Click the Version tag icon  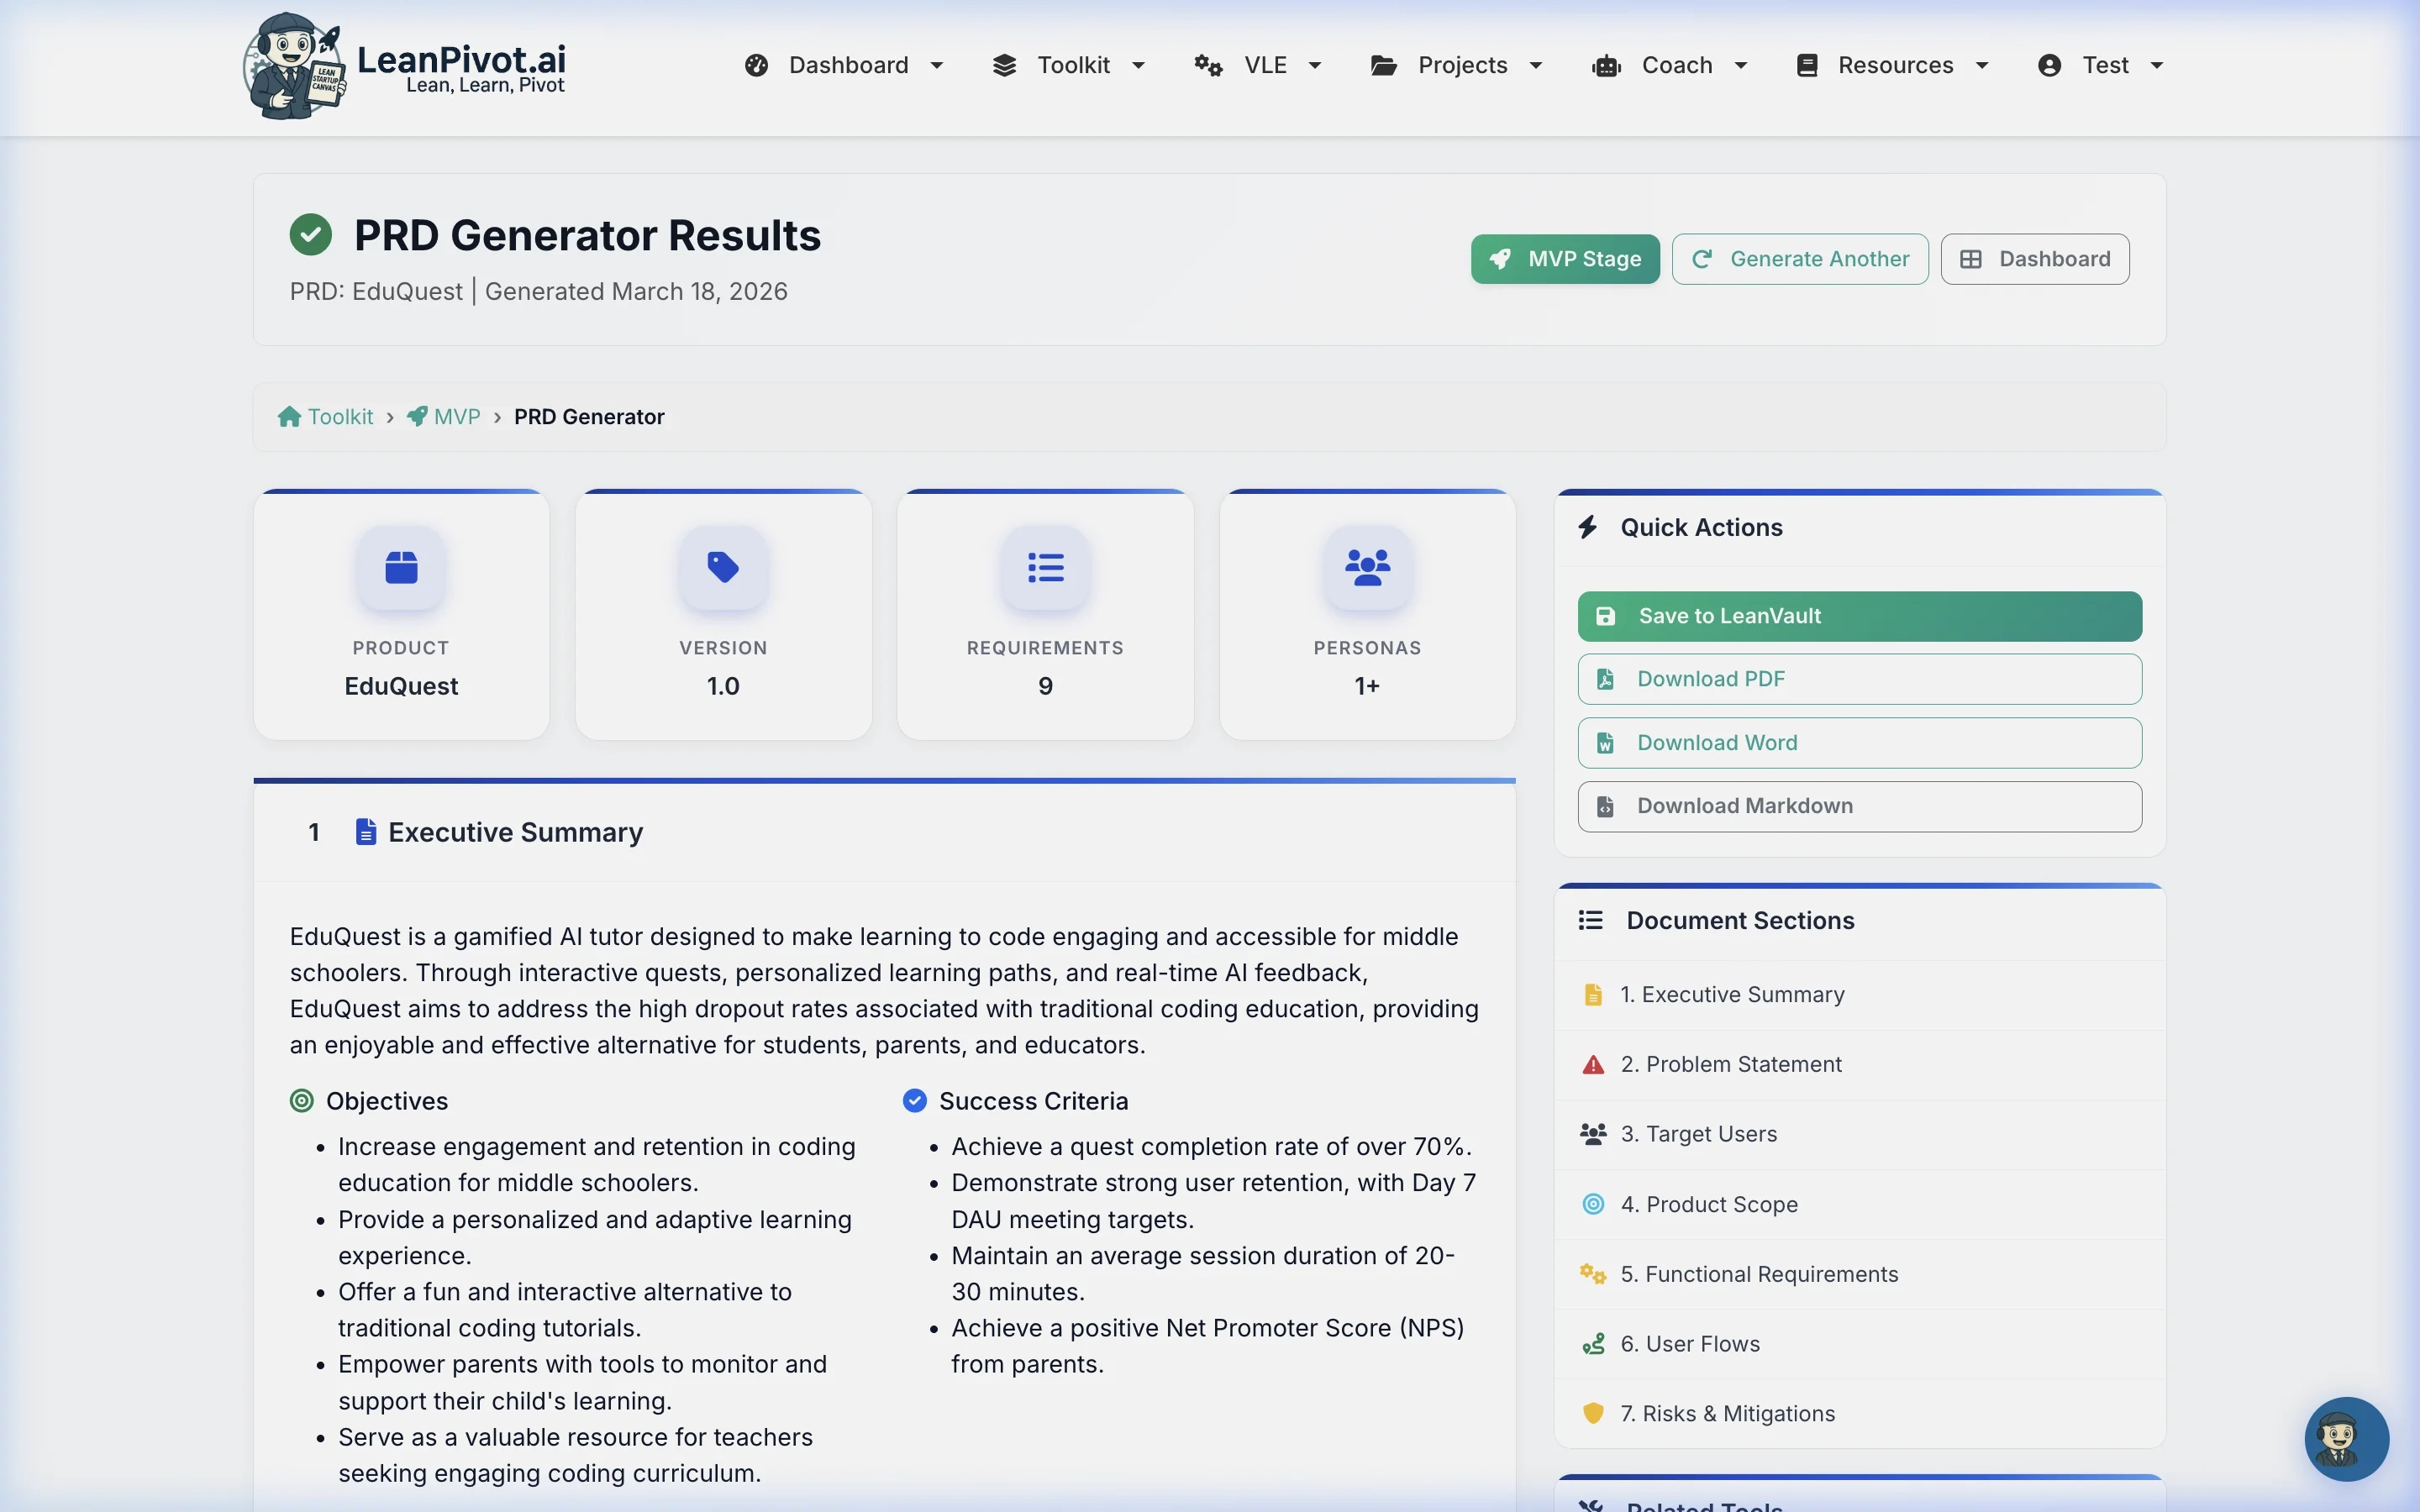[722, 567]
